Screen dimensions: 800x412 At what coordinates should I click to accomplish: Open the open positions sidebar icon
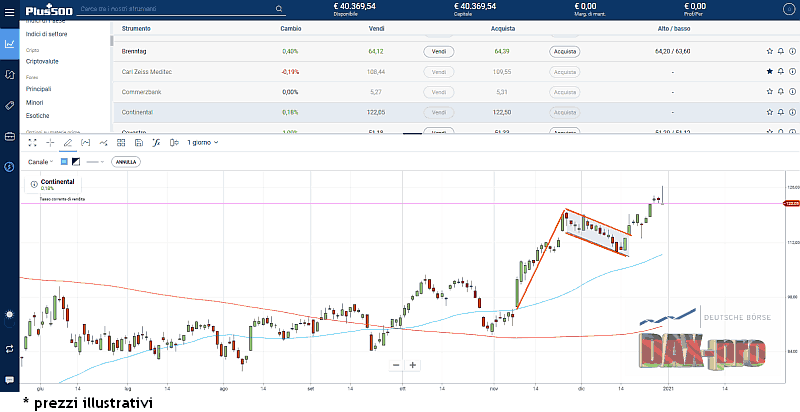(9, 75)
